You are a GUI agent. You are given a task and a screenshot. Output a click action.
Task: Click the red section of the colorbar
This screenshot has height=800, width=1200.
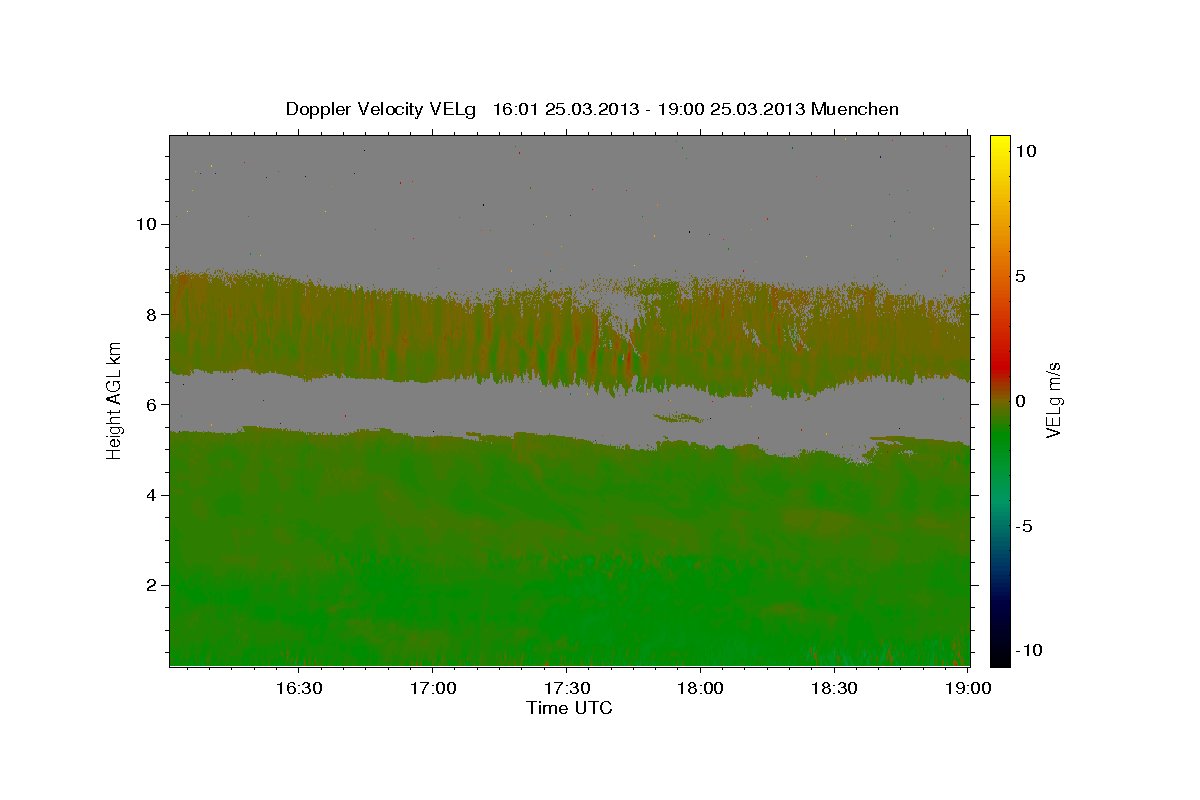999,365
